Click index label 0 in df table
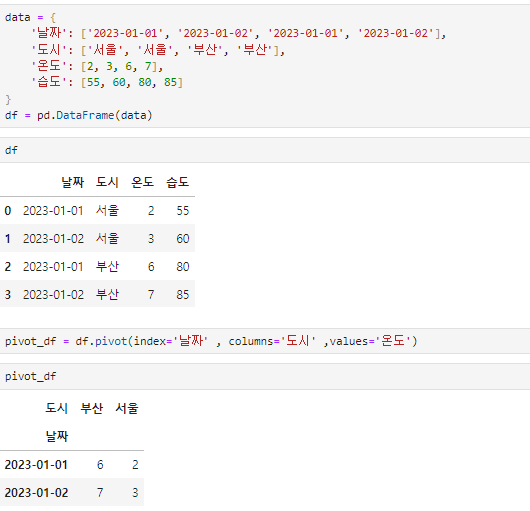530x511 pixels. coord(8,211)
